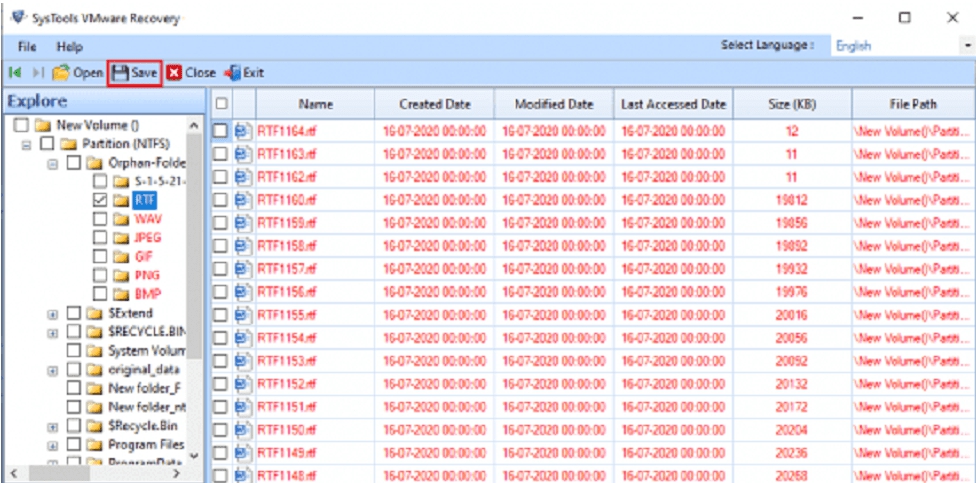The height and width of the screenshot is (483, 976).
Task: Check the box for RTF1164.rtf
Action: 221,131
